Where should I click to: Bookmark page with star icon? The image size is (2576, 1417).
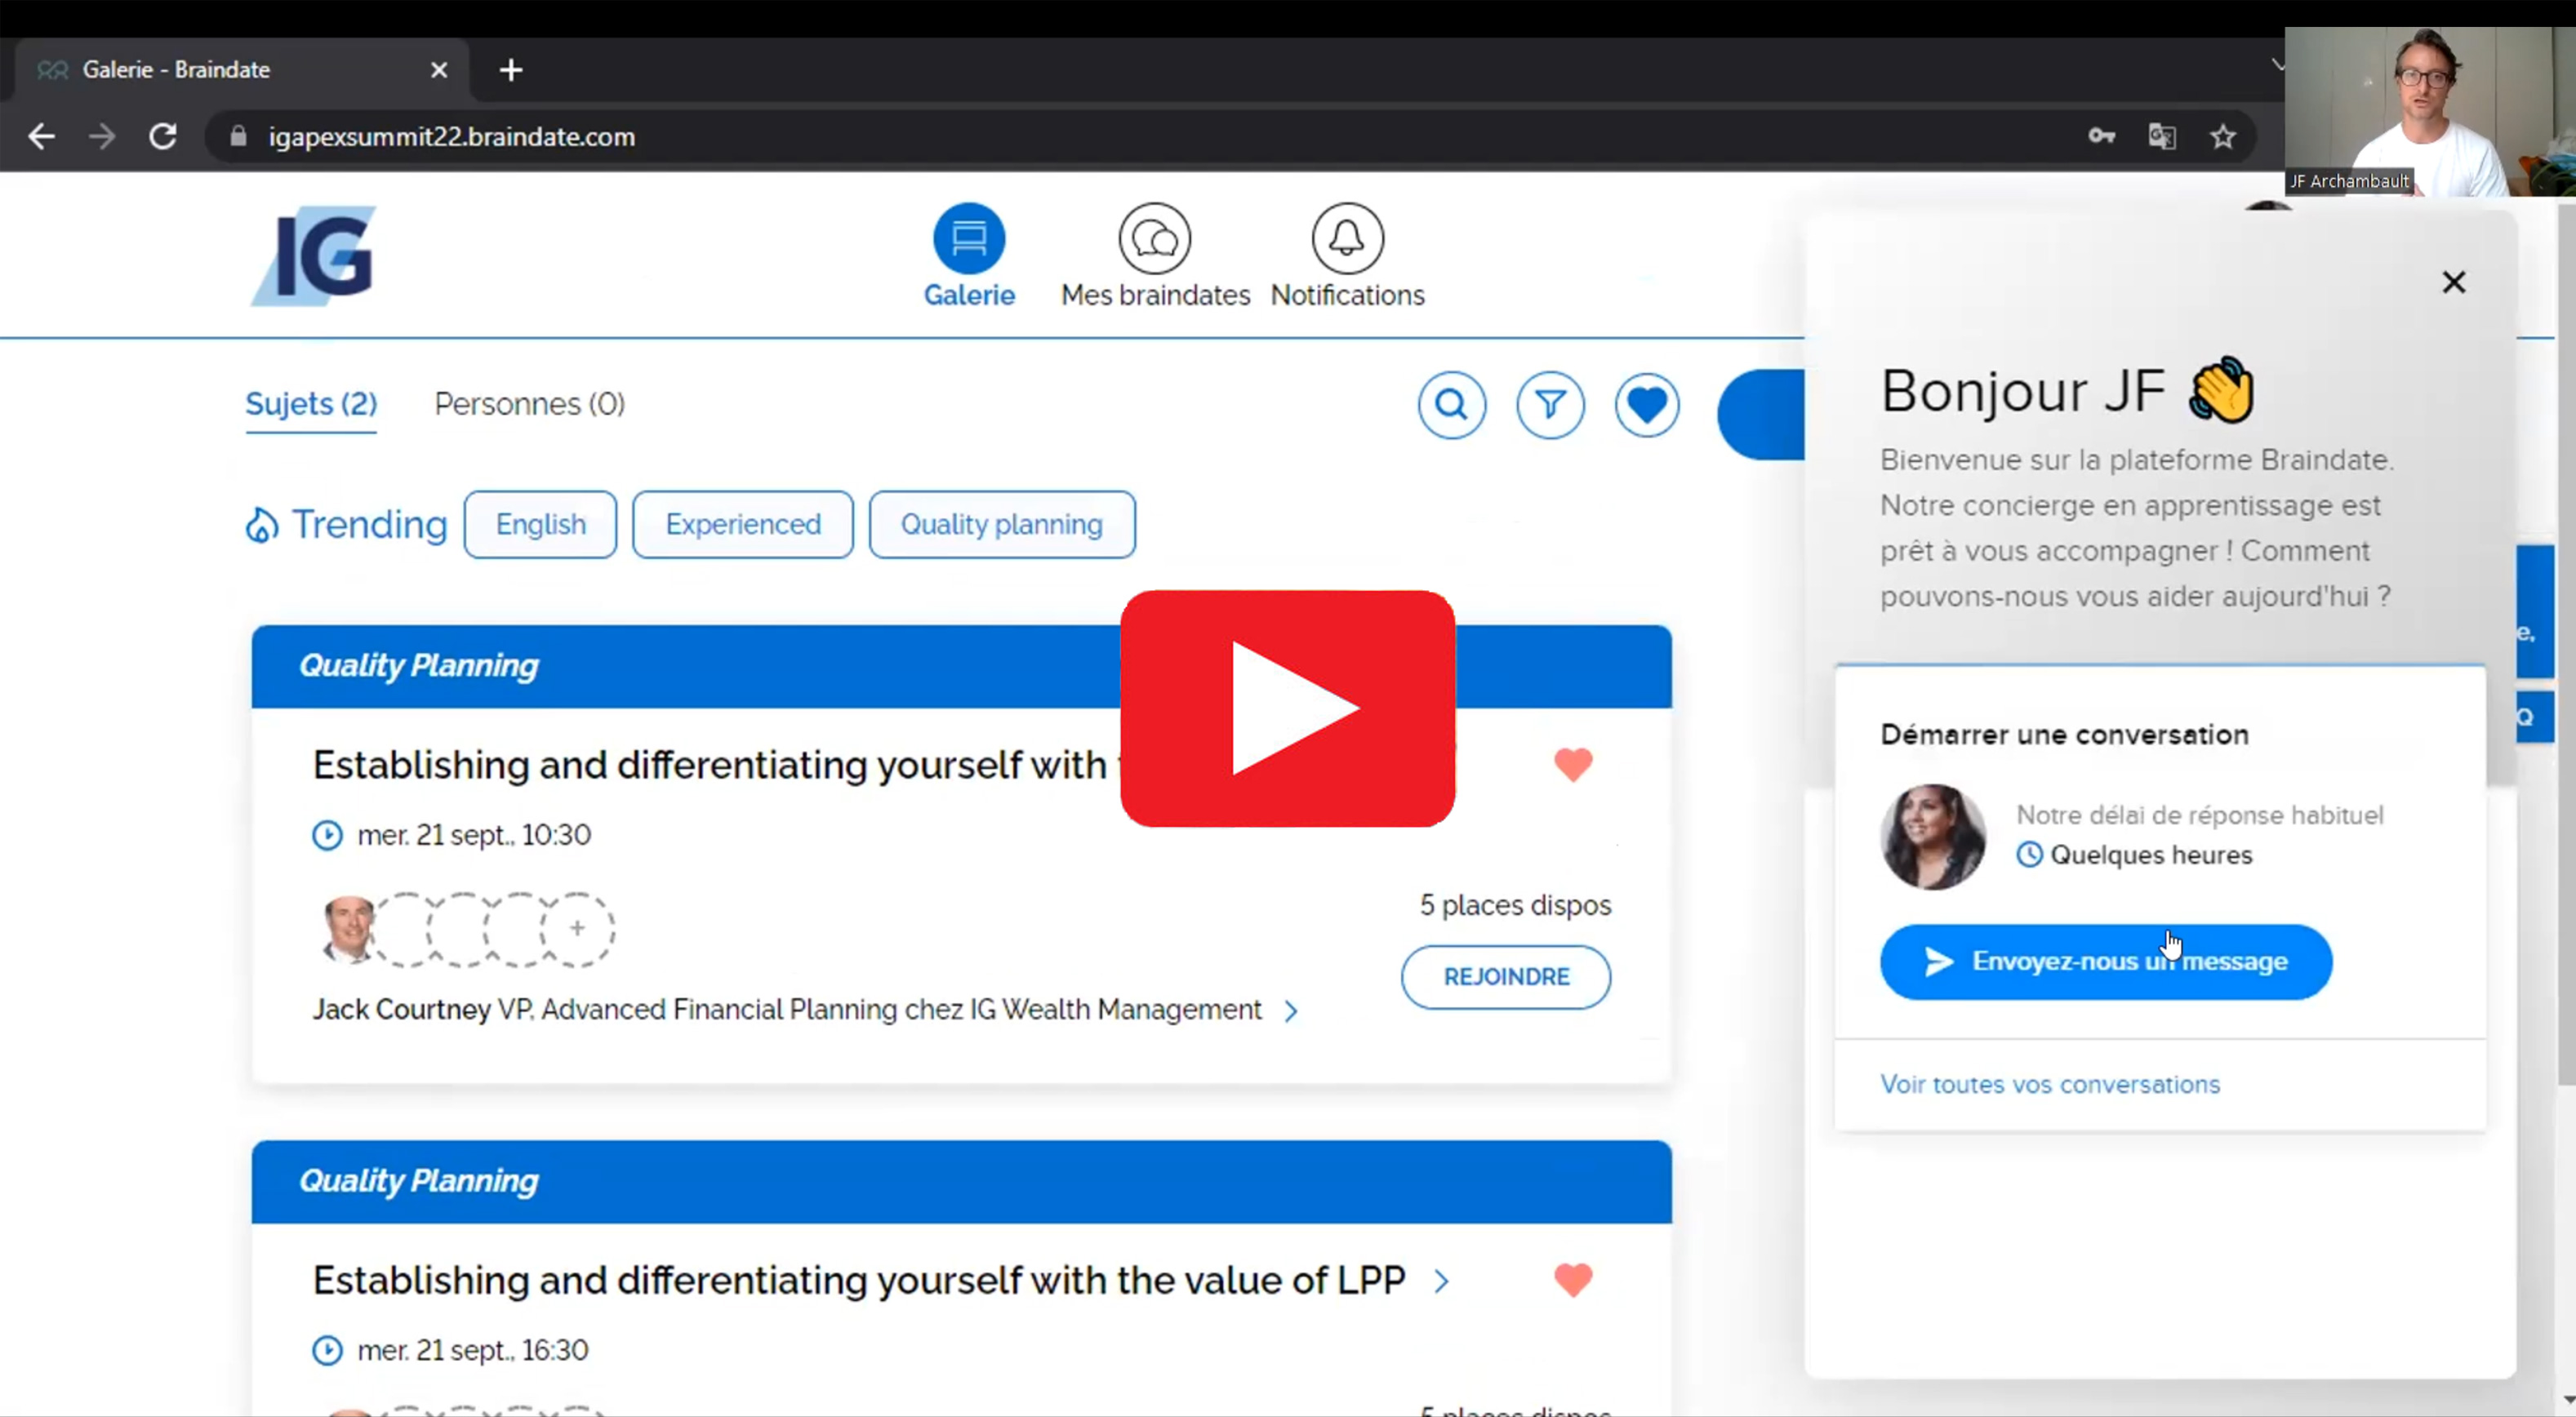[2222, 136]
